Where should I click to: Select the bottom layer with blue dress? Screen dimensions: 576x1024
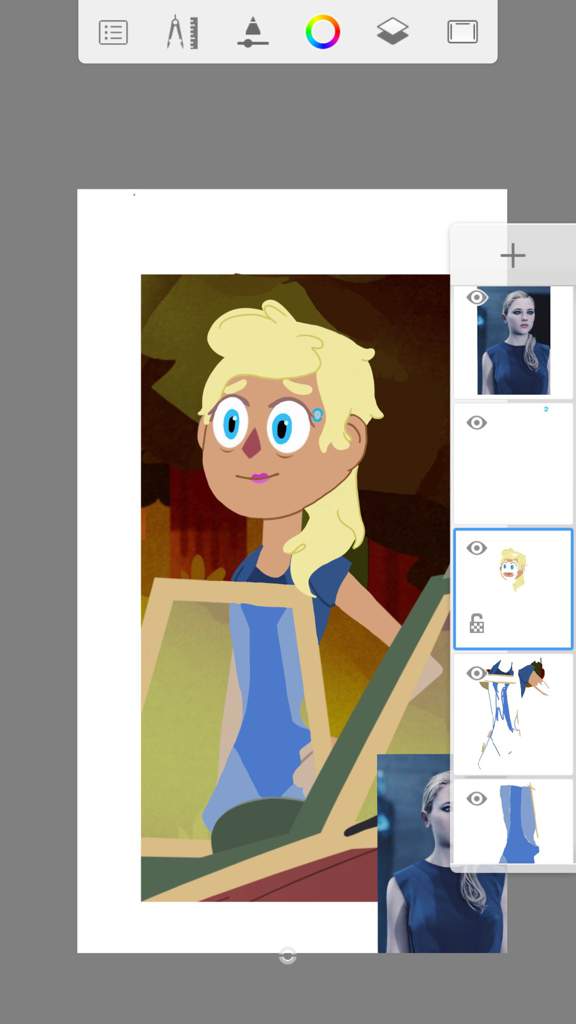coord(513,822)
